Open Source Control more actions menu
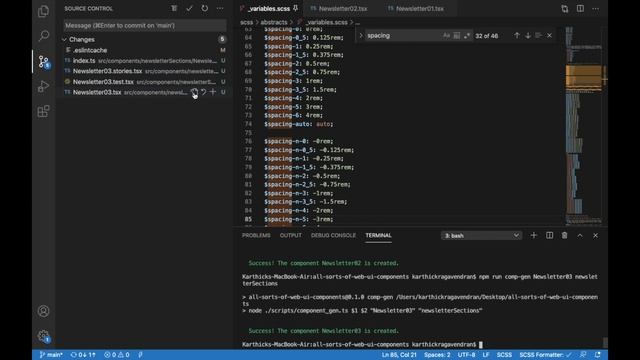The width and height of the screenshot is (640, 360). 220,8
